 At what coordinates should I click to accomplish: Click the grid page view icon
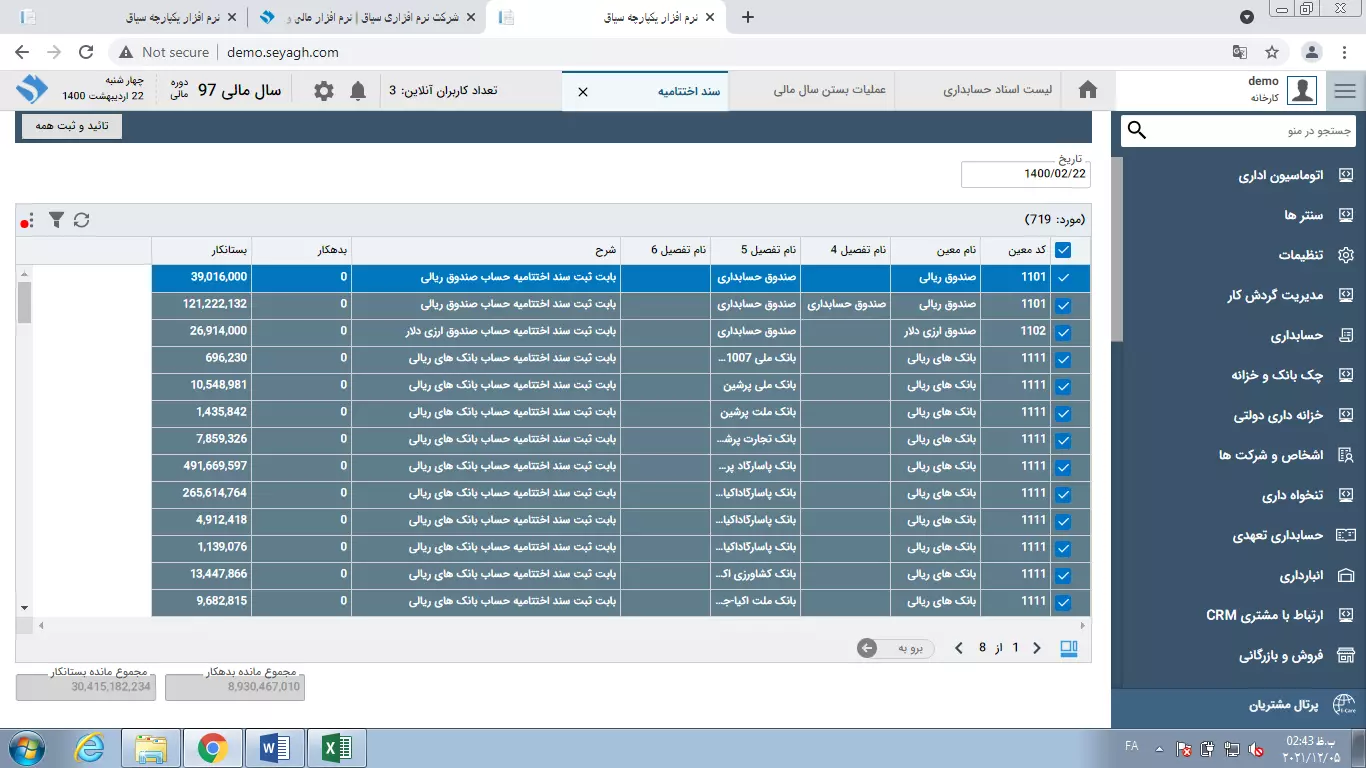click(1068, 648)
